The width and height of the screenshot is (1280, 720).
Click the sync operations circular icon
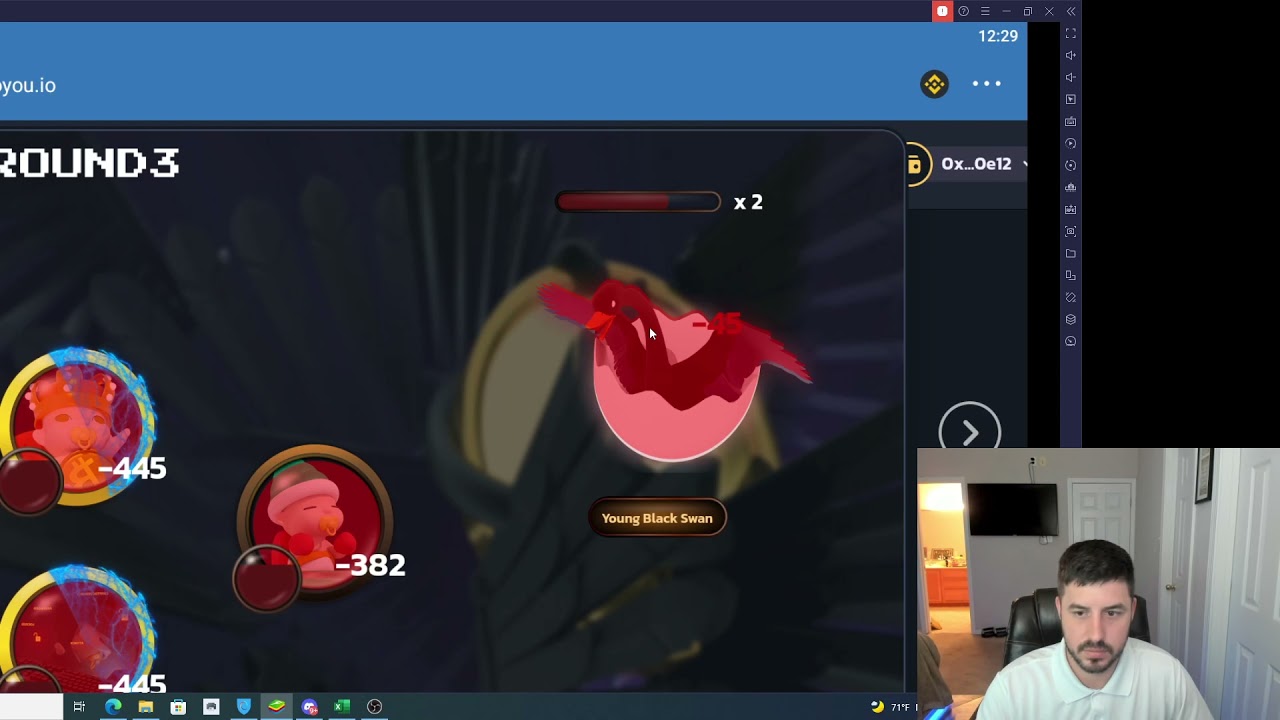[1070, 166]
